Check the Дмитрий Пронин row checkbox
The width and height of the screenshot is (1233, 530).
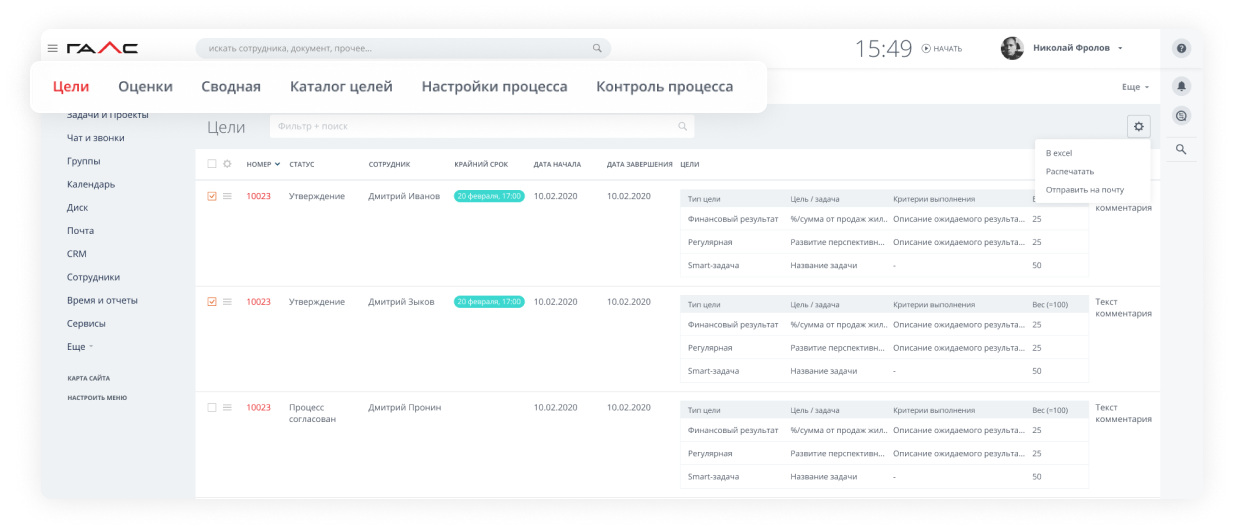coord(212,407)
